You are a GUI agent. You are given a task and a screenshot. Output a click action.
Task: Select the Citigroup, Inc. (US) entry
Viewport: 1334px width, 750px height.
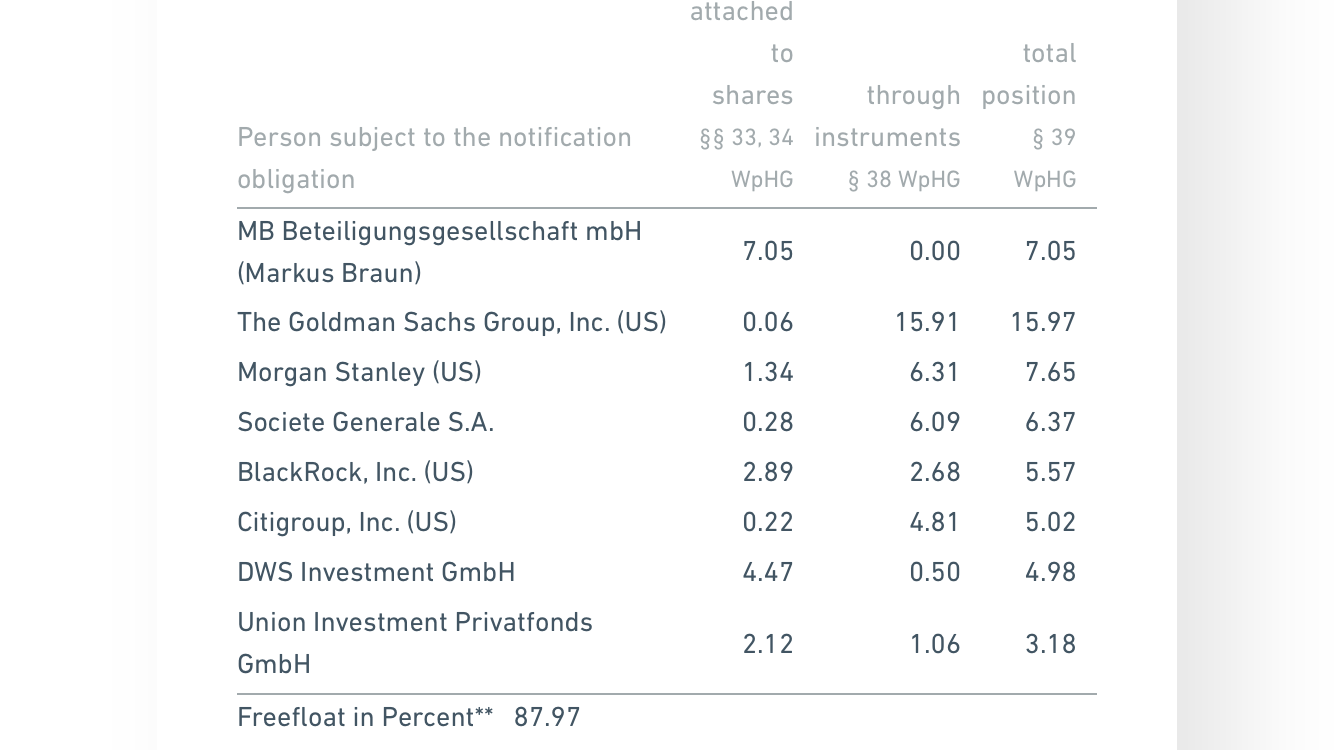[x=346, y=522]
